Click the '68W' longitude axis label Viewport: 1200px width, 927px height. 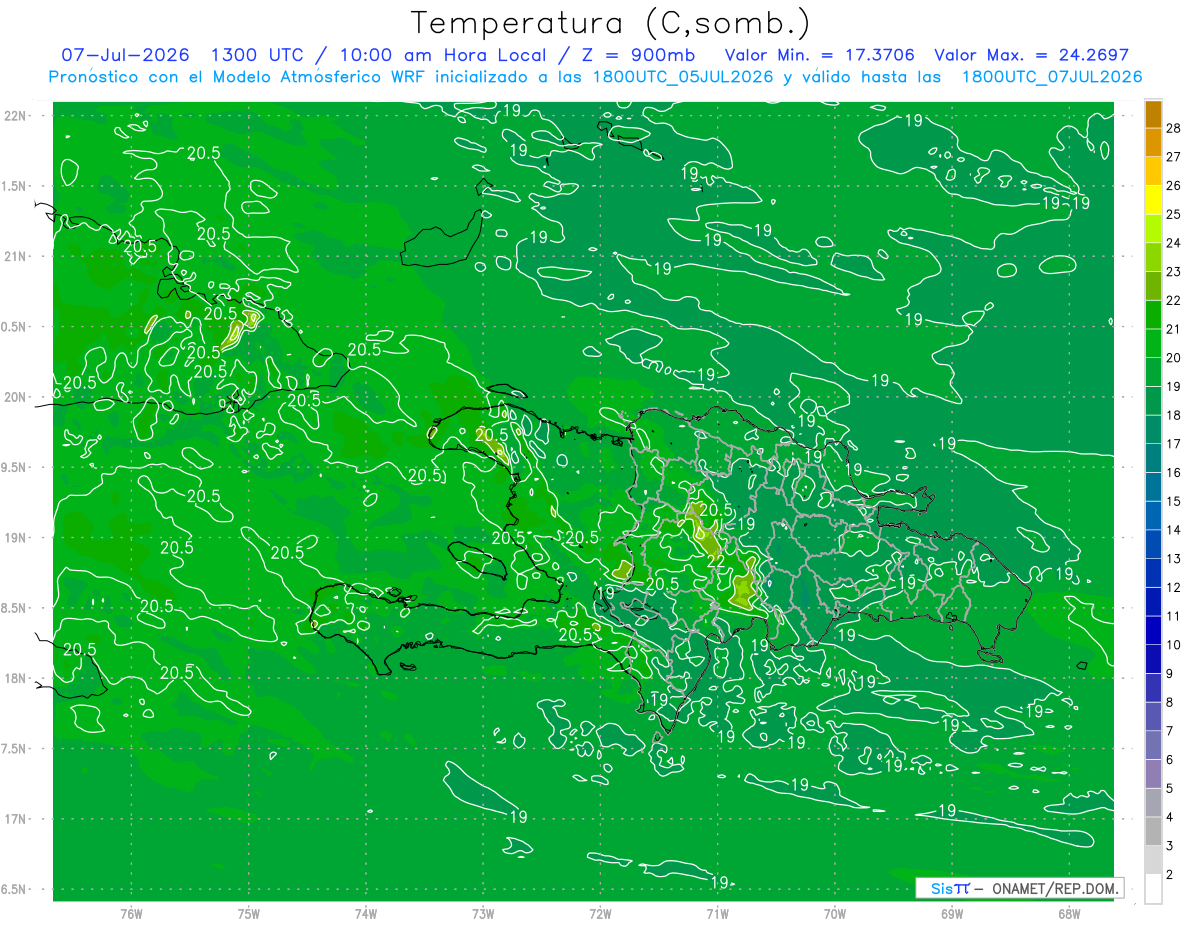1068,913
